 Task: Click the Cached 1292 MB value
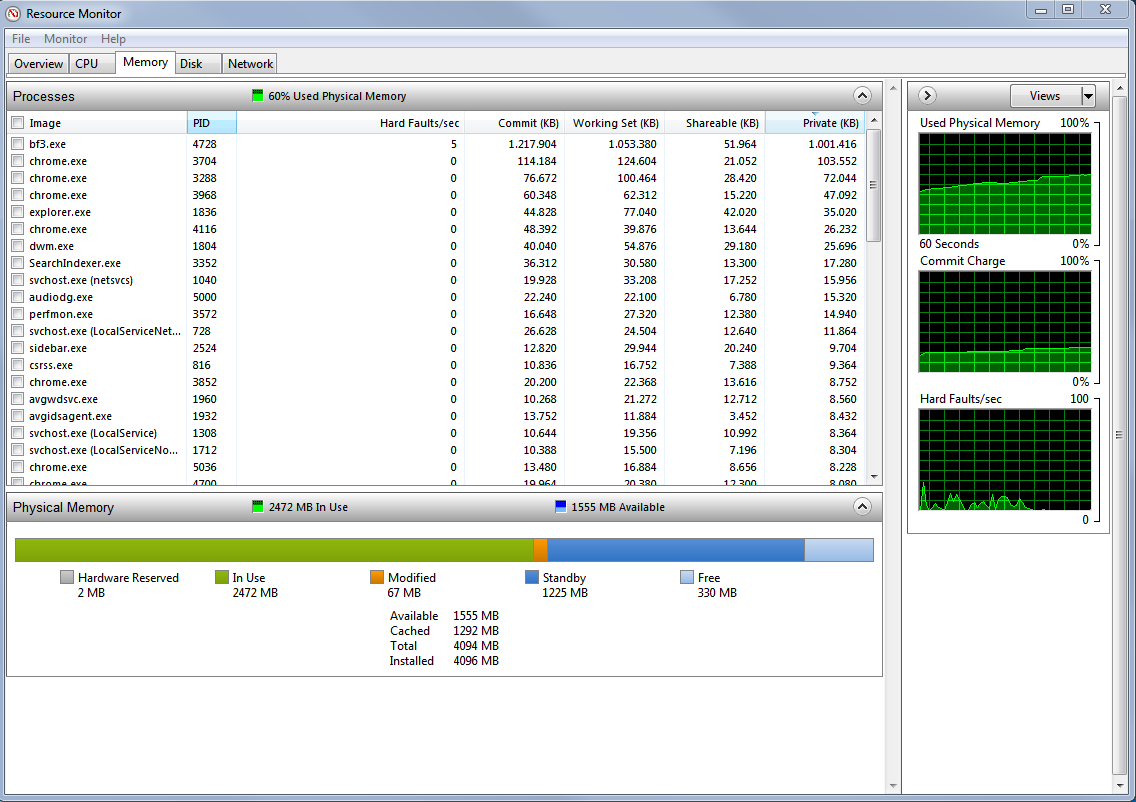476,631
